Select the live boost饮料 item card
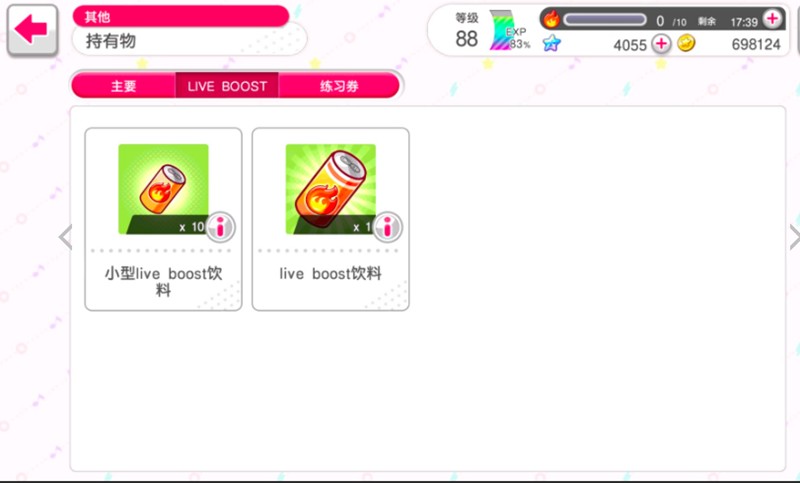 point(331,219)
